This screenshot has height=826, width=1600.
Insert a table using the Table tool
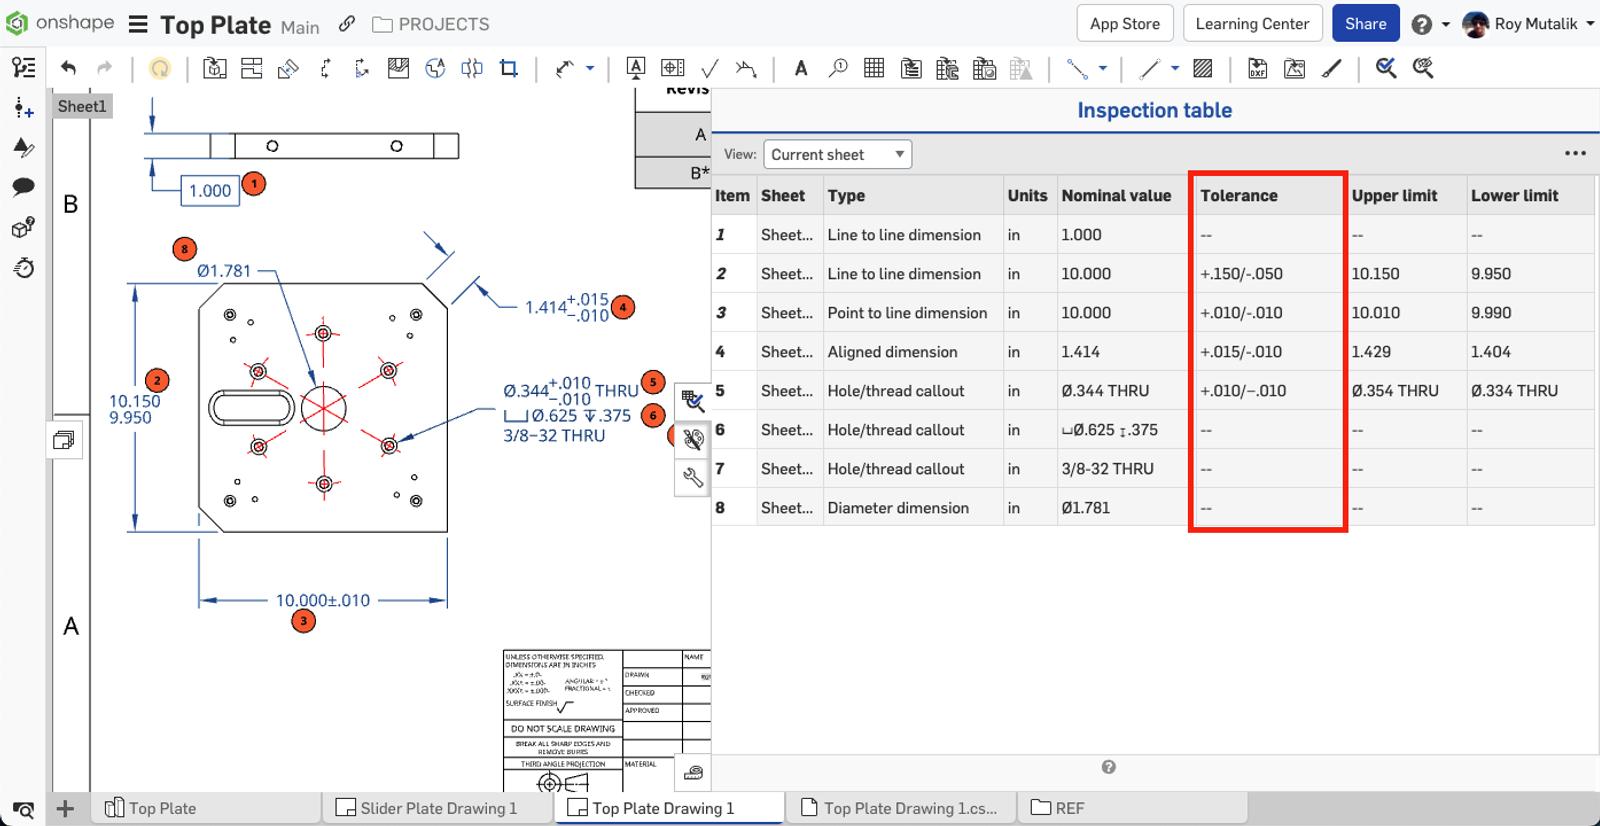coord(874,68)
